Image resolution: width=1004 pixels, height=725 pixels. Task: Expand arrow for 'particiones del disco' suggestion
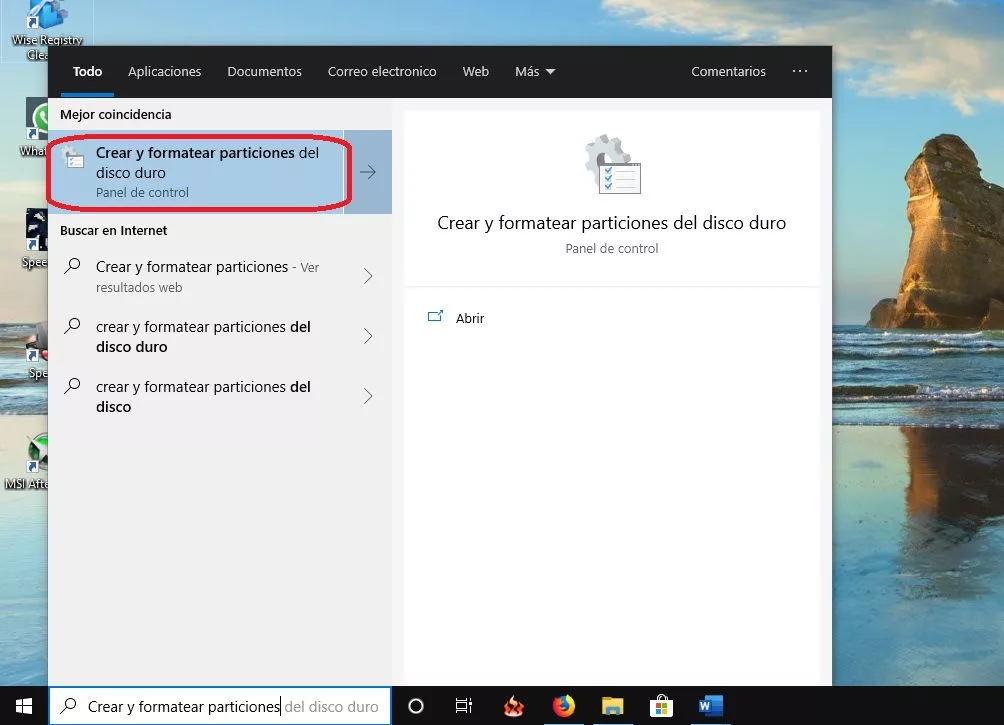point(368,397)
